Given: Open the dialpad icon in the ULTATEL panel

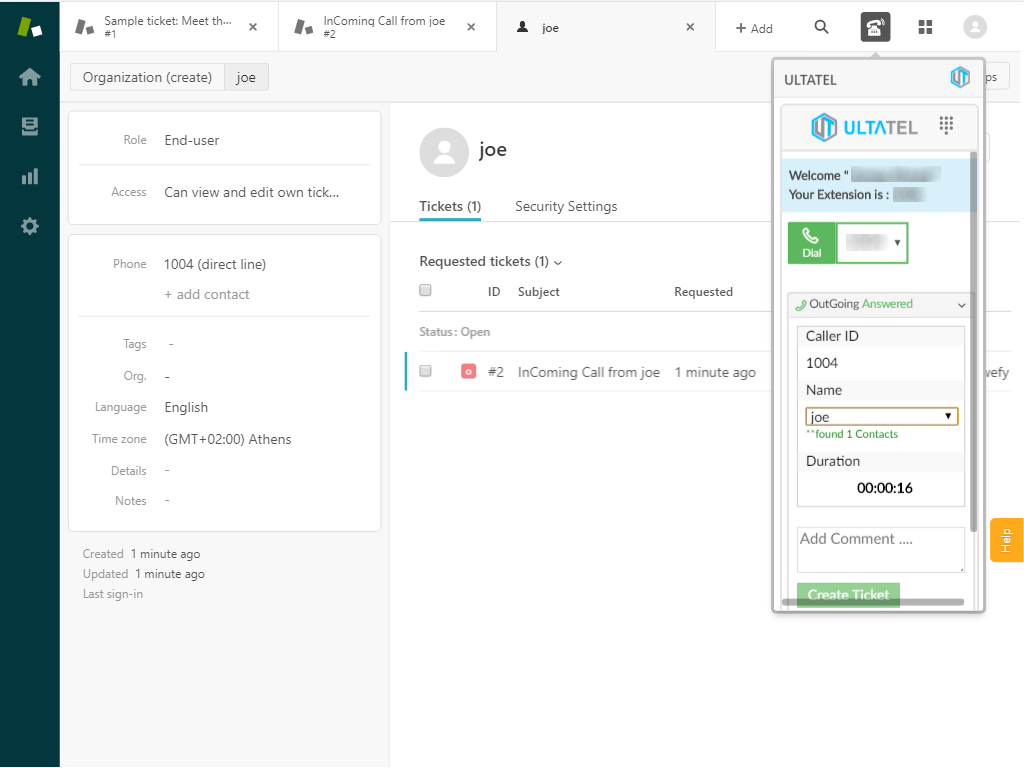Looking at the screenshot, I should click(945, 123).
